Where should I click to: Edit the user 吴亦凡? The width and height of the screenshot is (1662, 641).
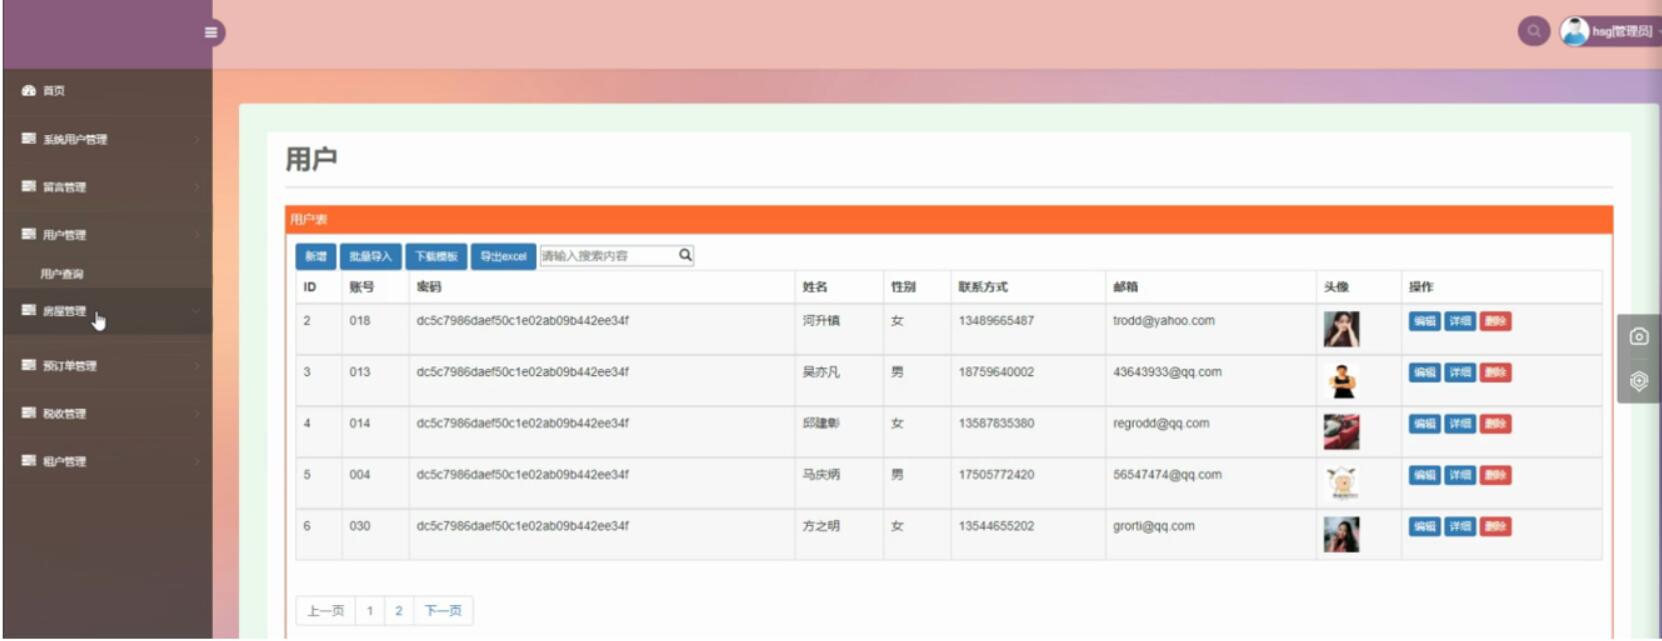coord(1424,372)
